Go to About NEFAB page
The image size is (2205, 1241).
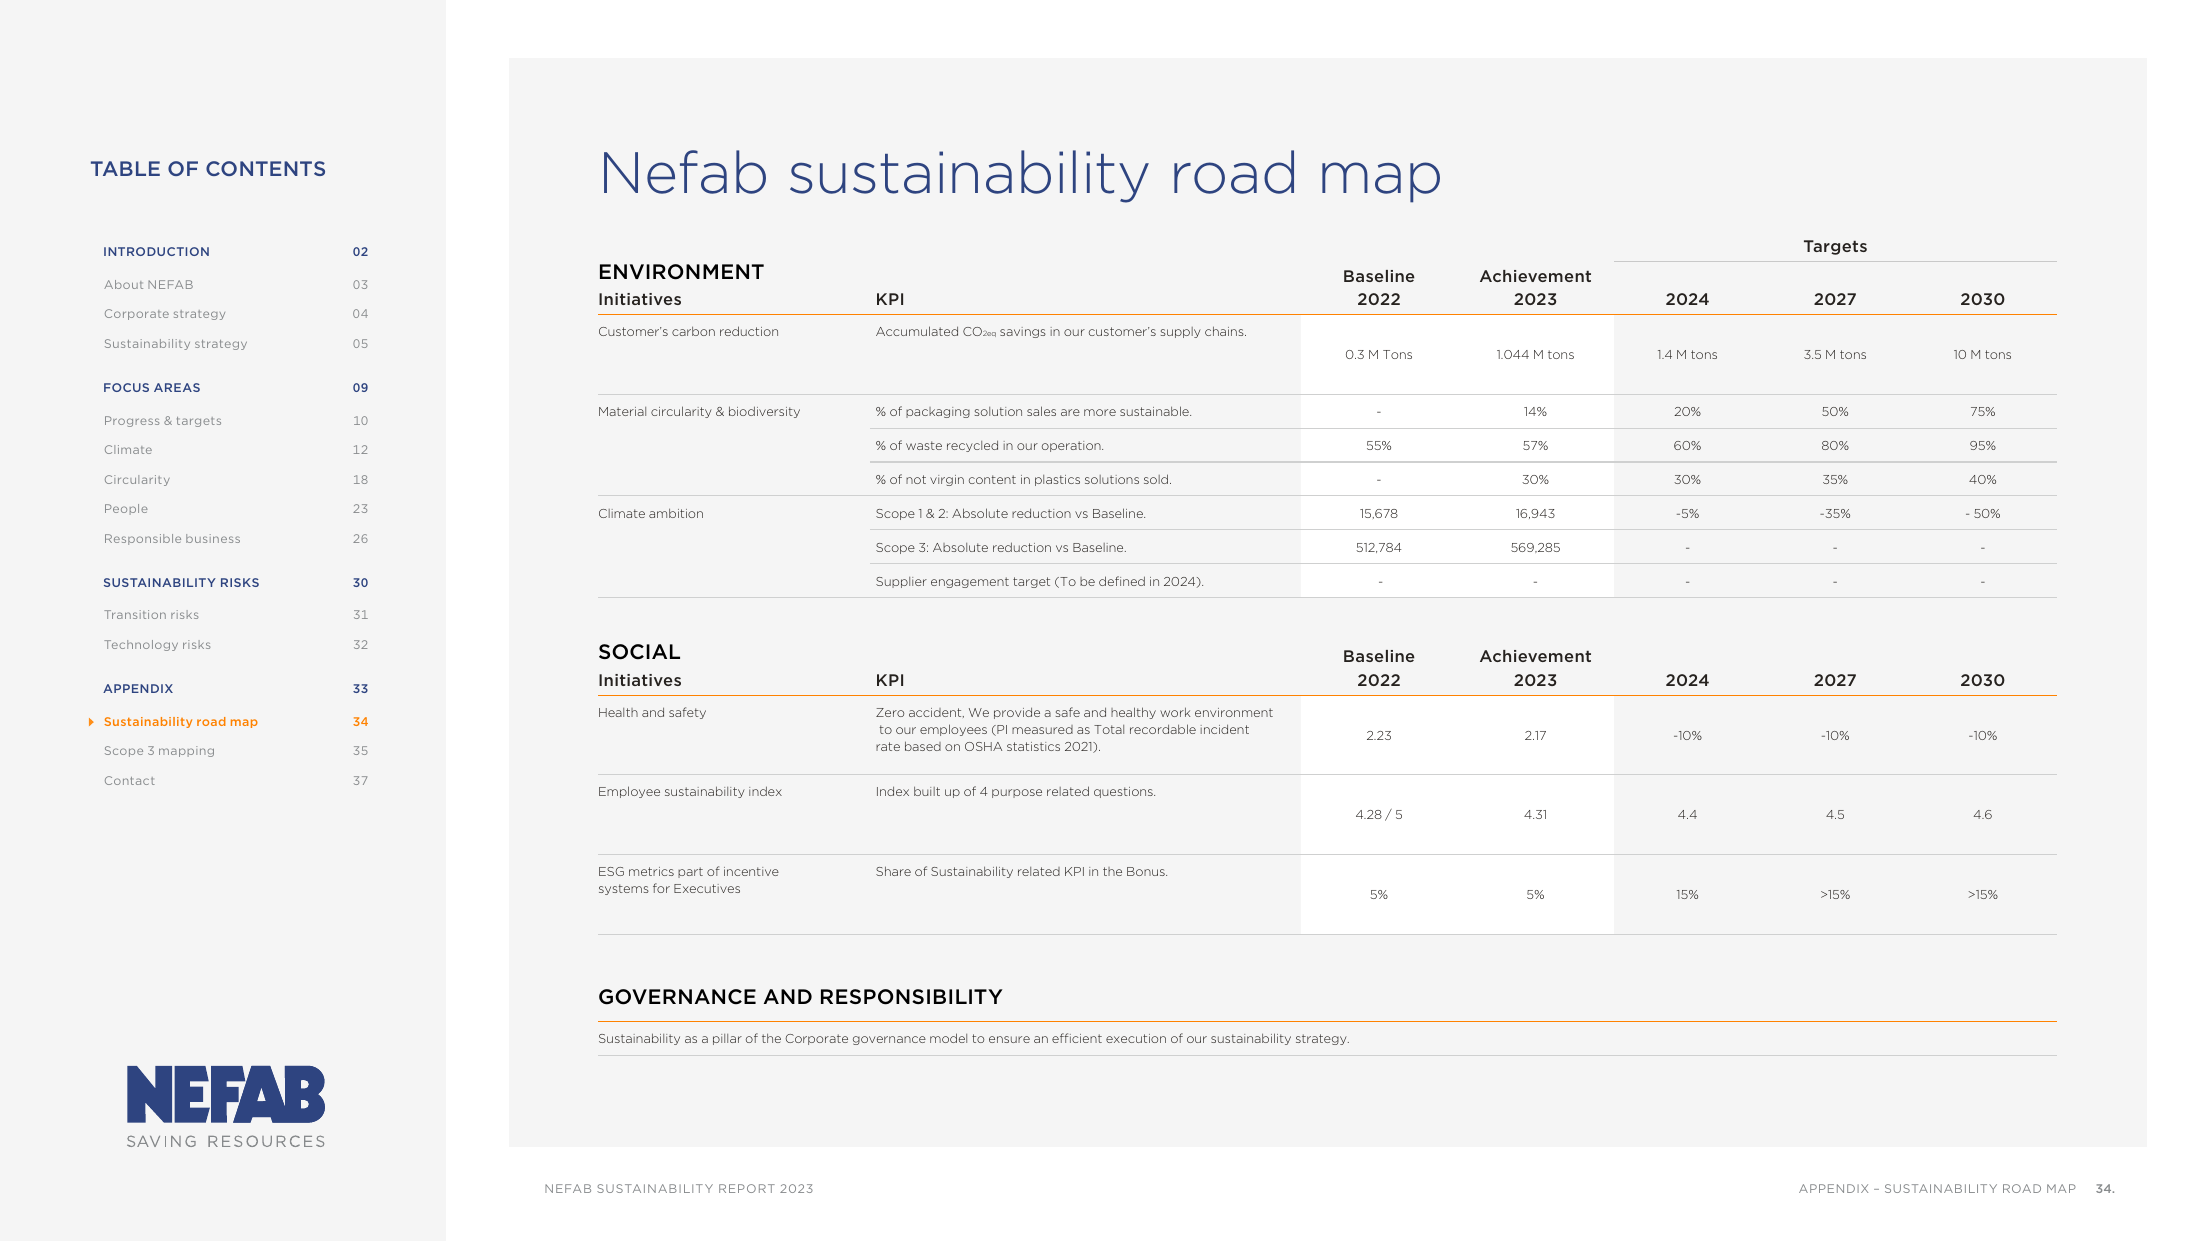click(x=148, y=285)
